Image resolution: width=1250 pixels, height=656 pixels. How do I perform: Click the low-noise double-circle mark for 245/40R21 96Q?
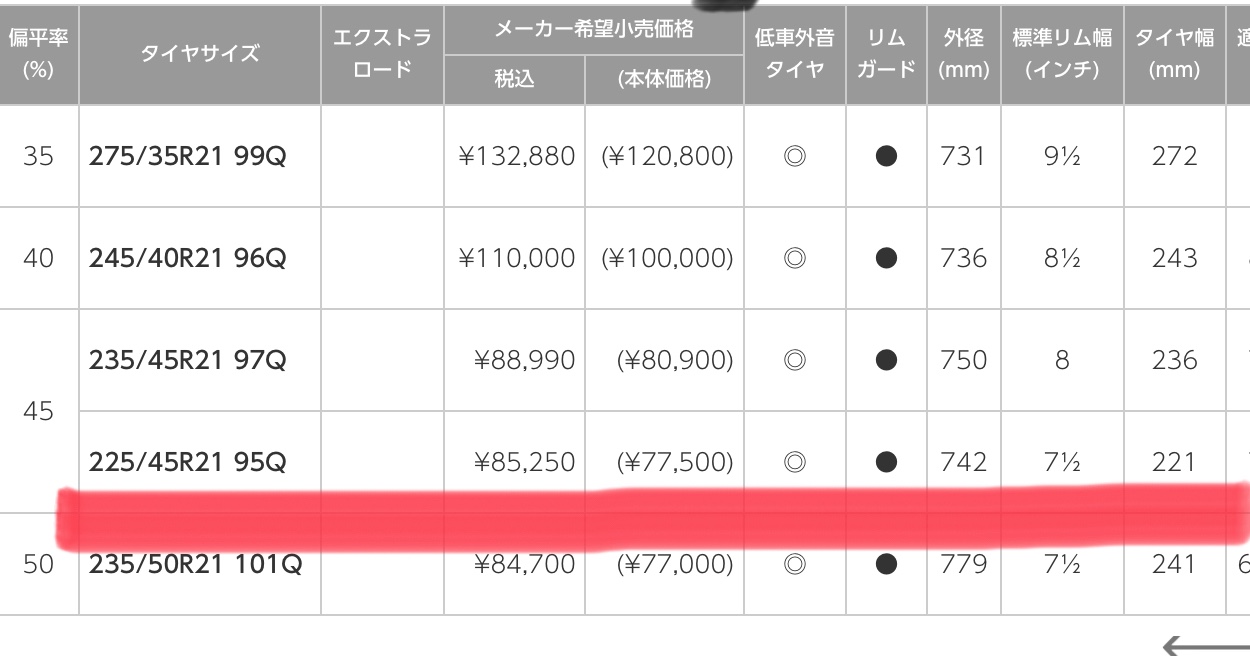[795, 258]
